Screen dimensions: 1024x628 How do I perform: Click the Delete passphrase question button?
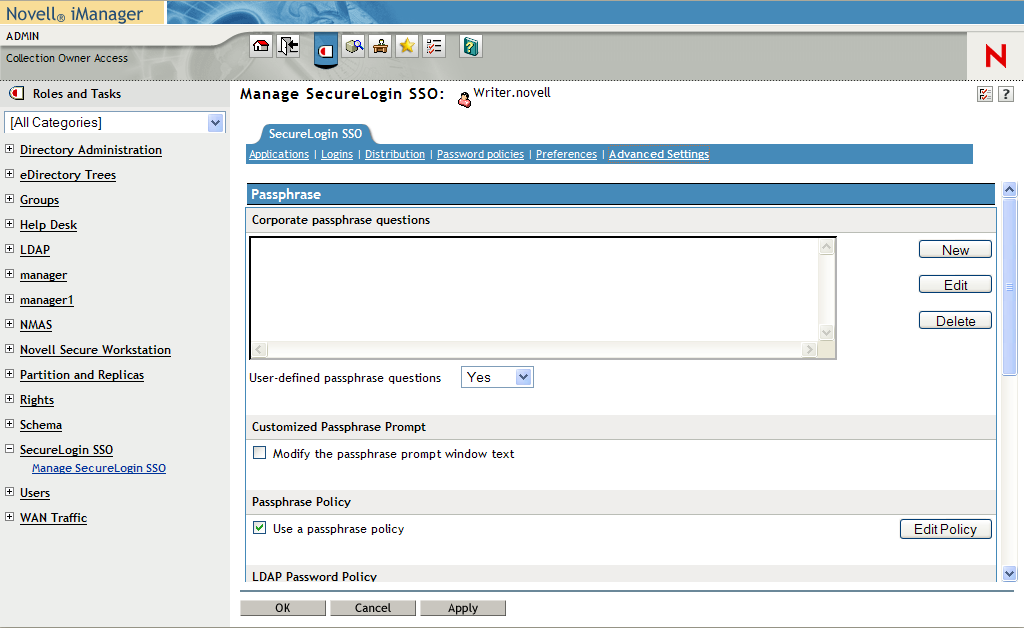click(x=955, y=321)
